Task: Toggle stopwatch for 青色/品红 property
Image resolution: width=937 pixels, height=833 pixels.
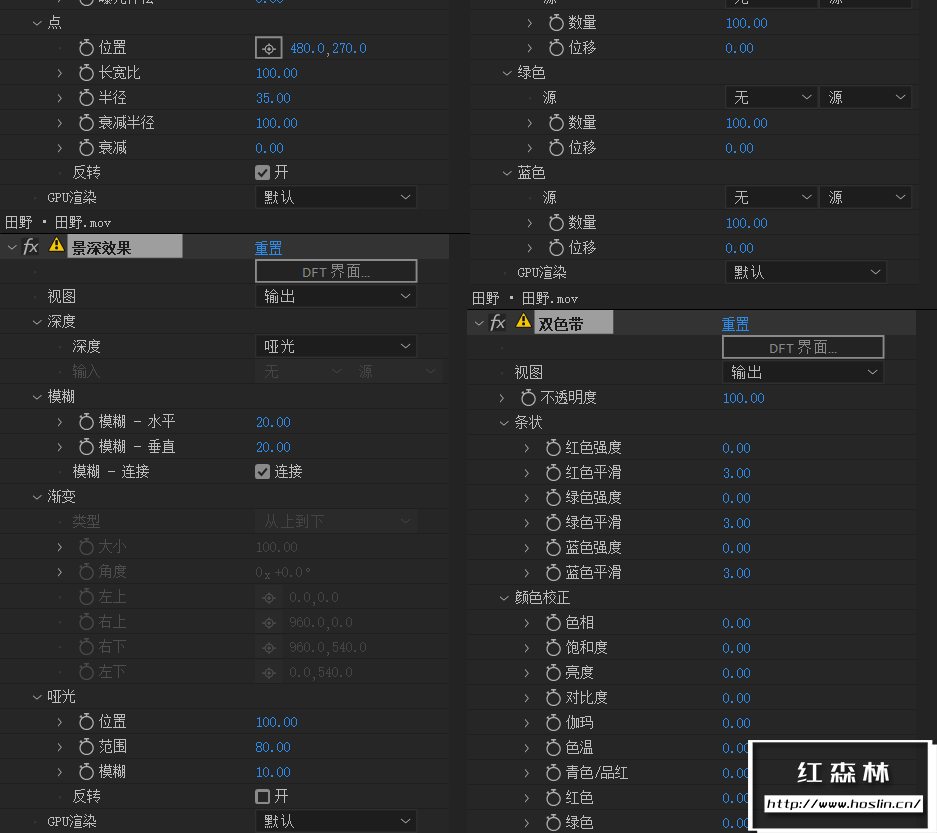Action: coord(553,774)
